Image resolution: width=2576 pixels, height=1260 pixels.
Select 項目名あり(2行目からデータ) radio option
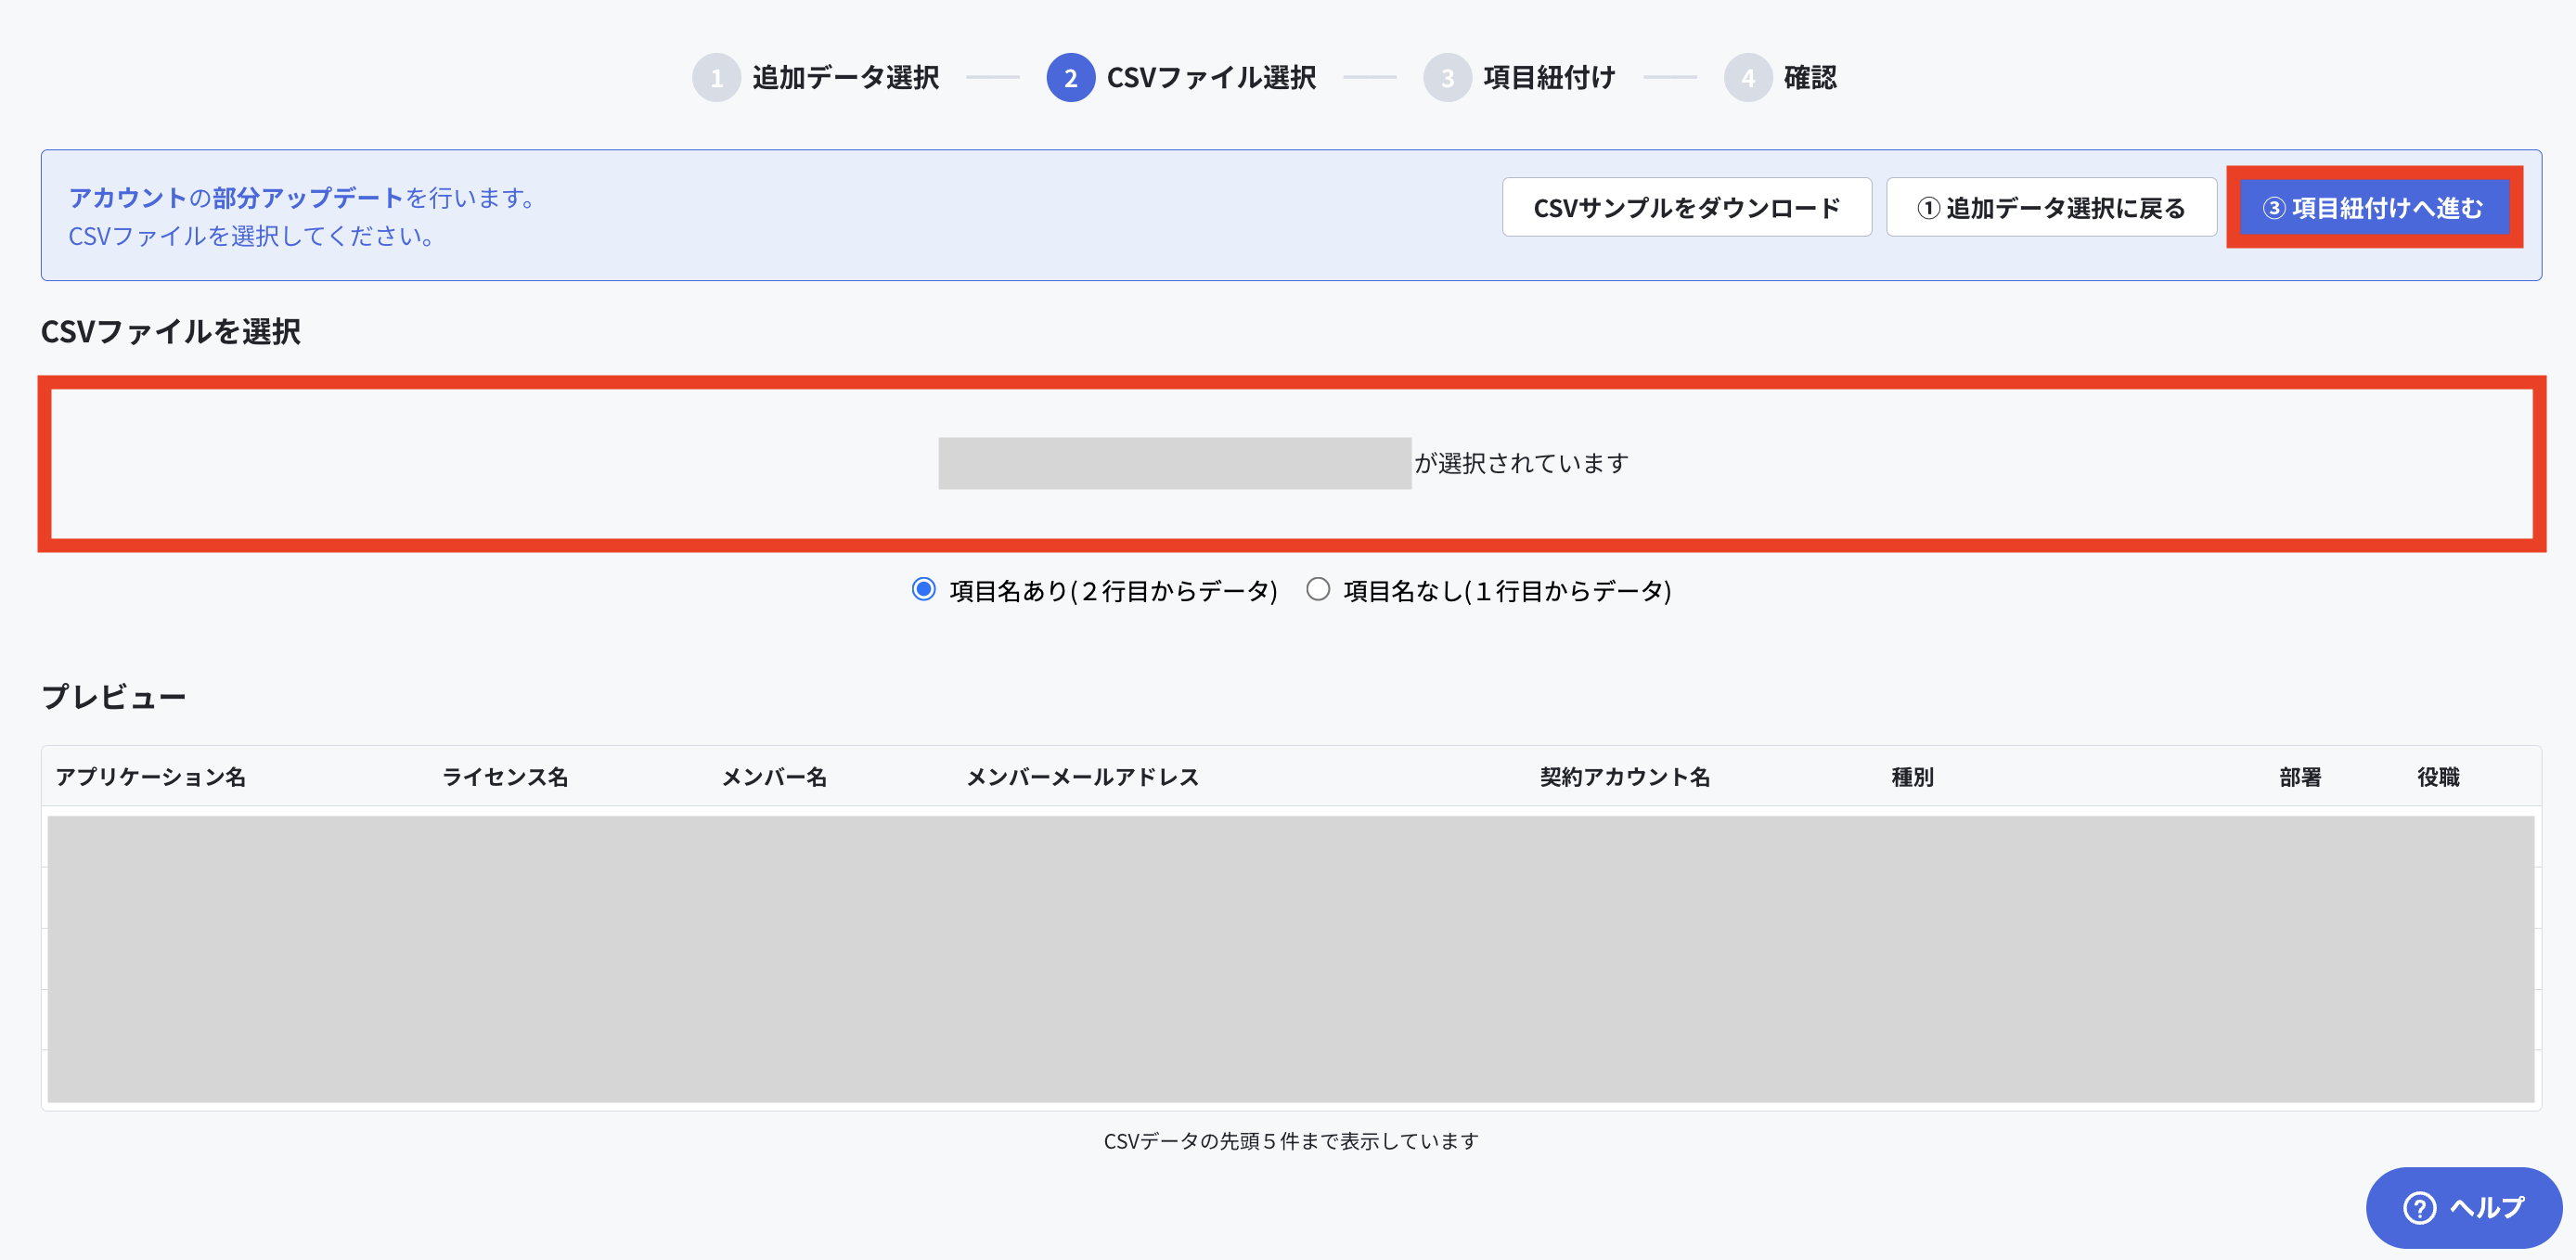point(924,590)
